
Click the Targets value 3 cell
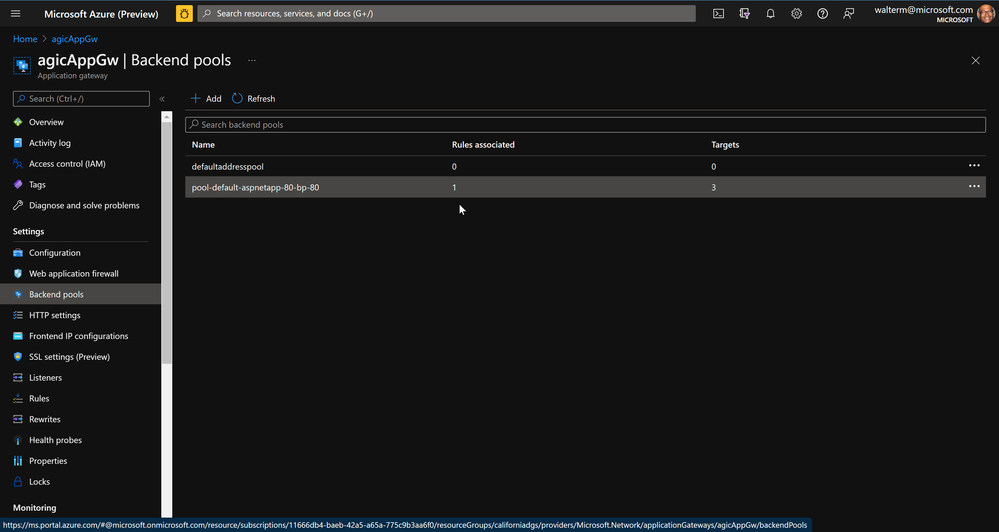(x=714, y=187)
